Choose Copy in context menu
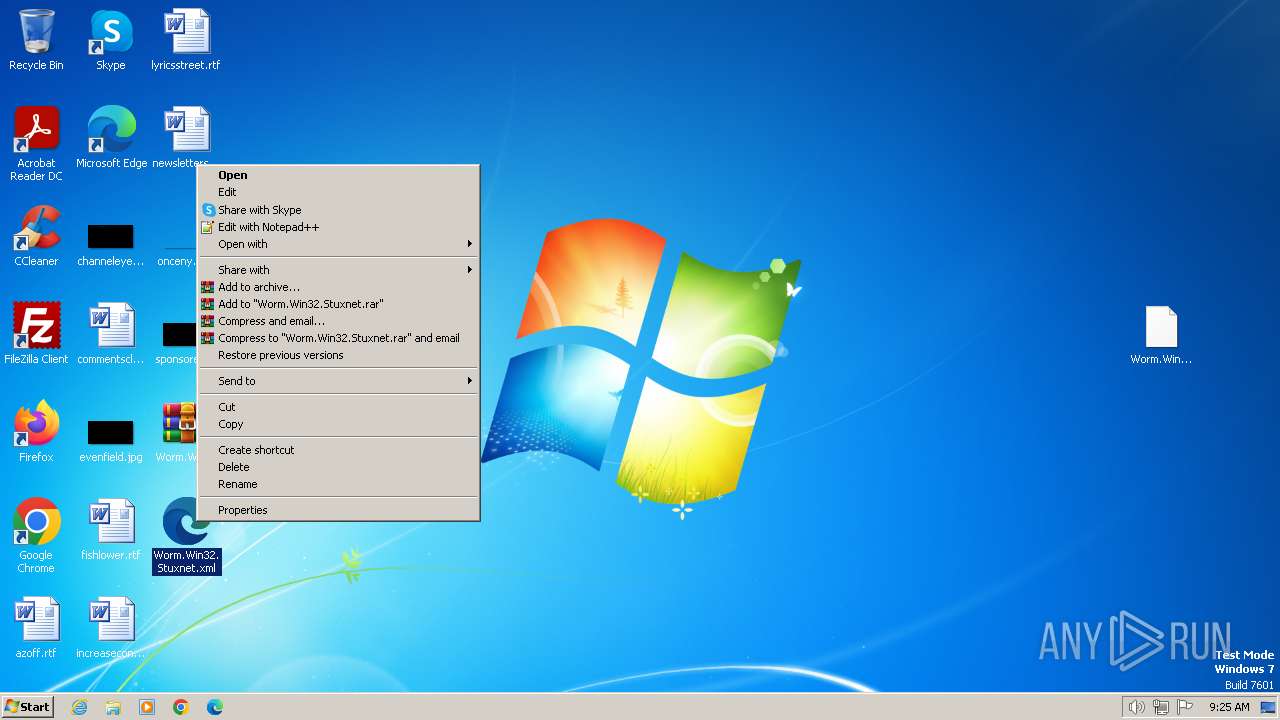Screen dimensions: 1280x720 click(339, 424)
